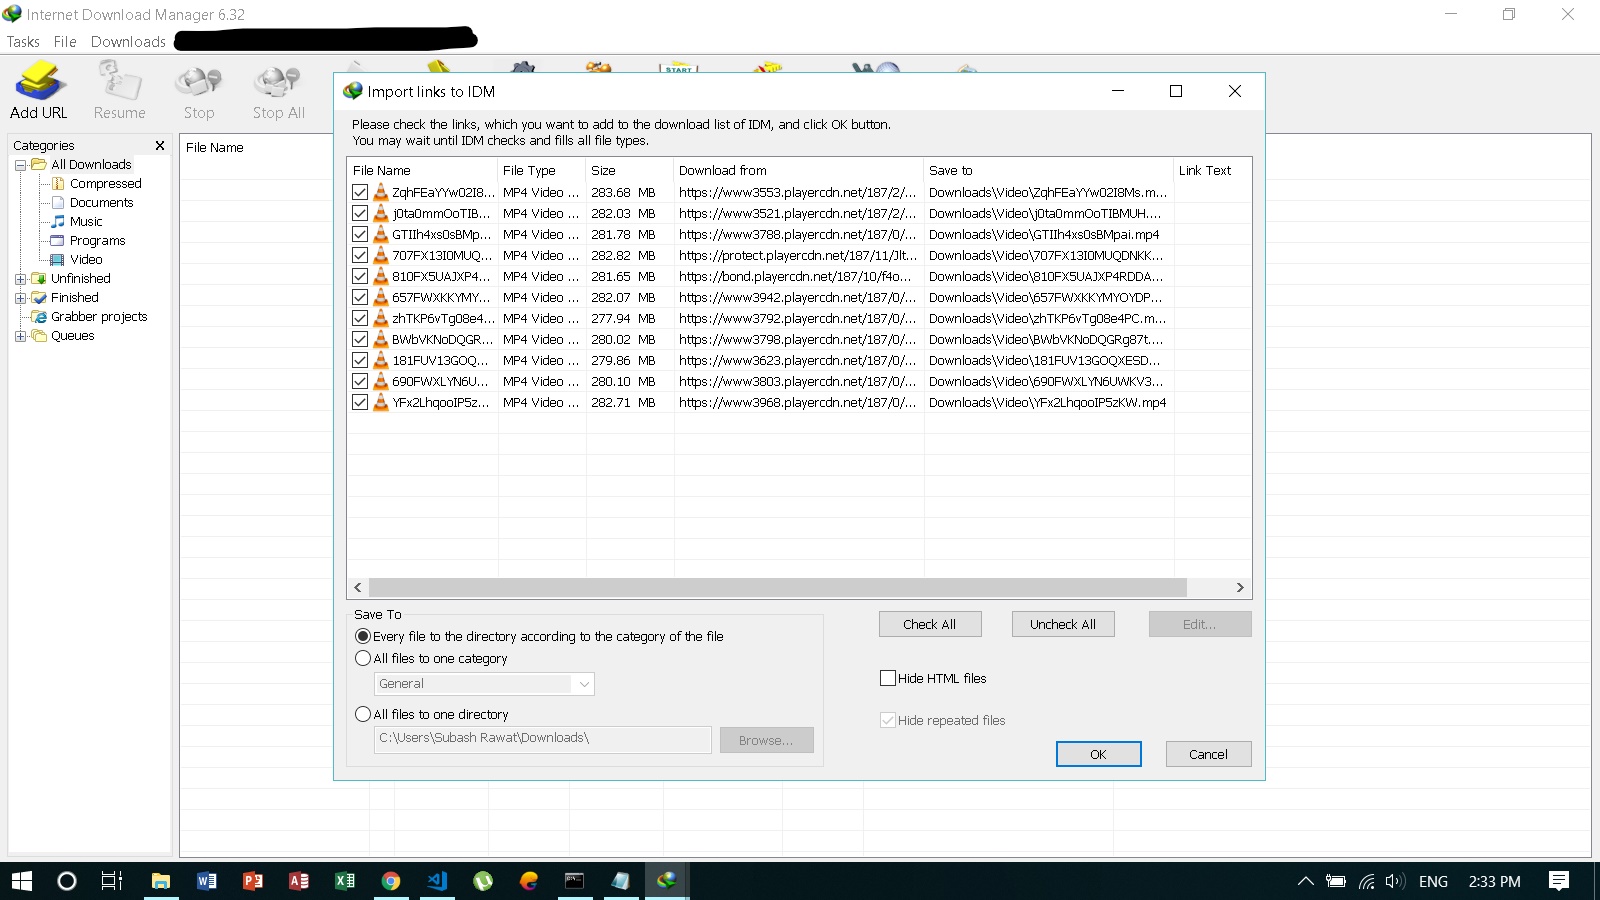This screenshot has height=900, width=1600.
Task: Confirm the import with OK
Action: coord(1097,754)
